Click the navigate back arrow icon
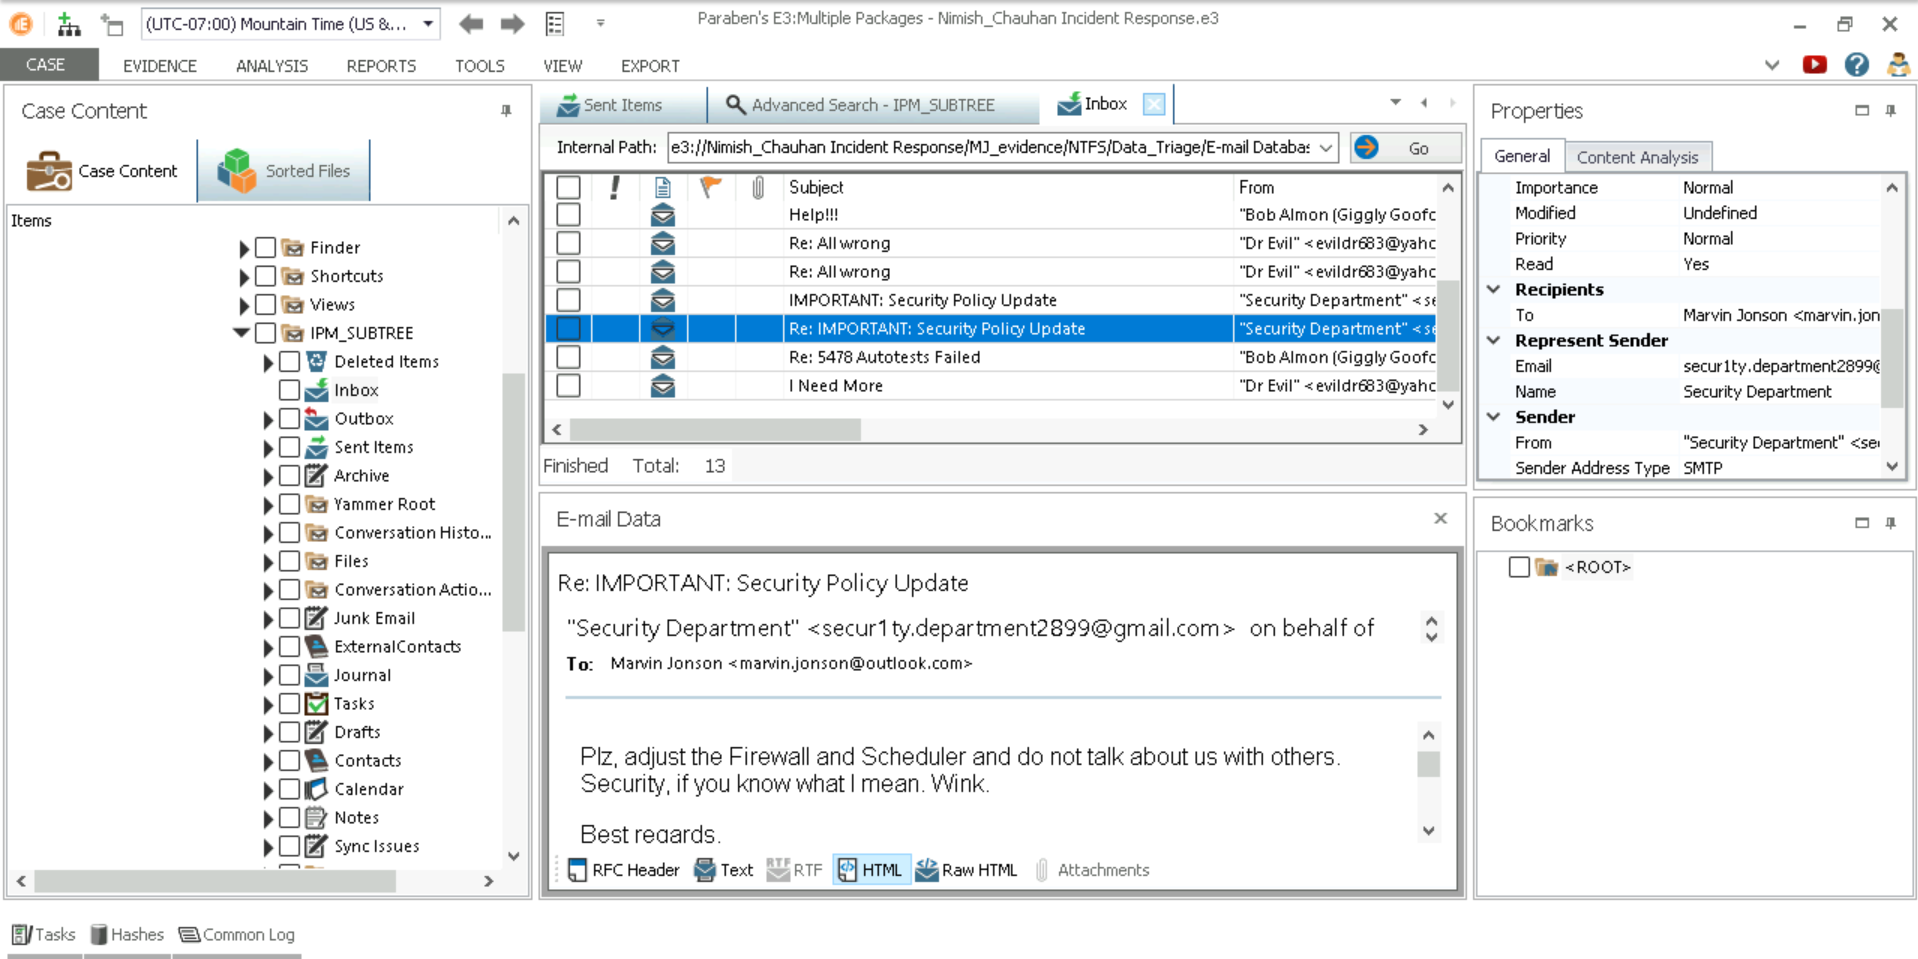This screenshot has height=959, width=1918. (x=470, y=23)
